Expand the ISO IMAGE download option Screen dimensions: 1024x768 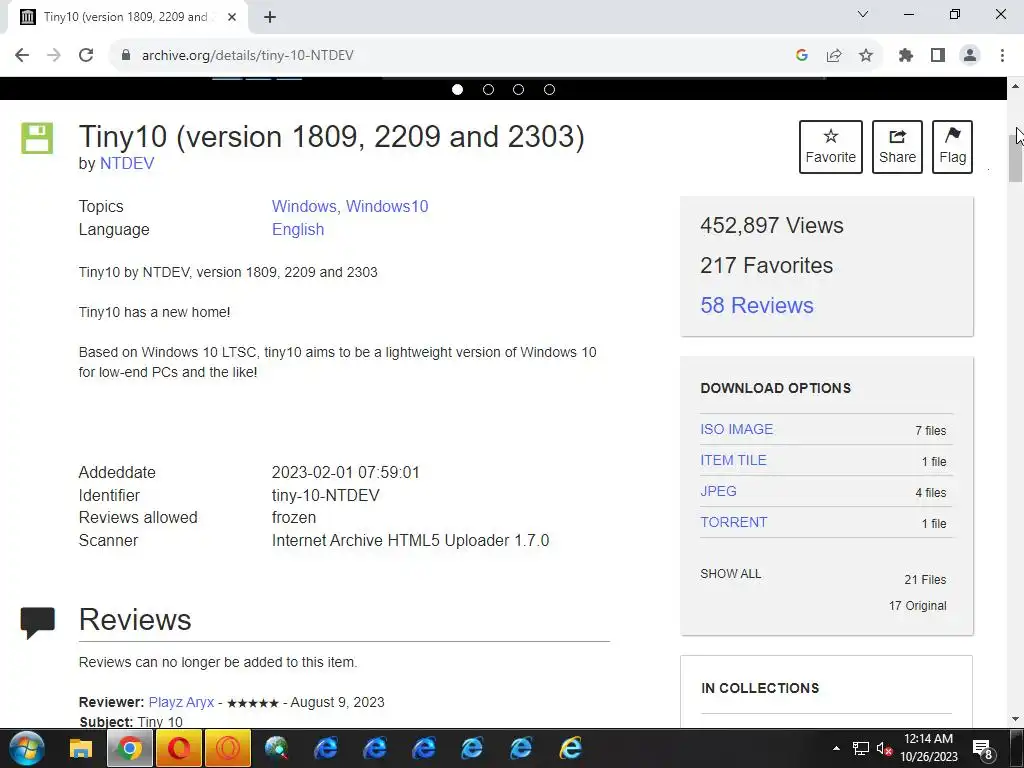click(x=737, y=429)
